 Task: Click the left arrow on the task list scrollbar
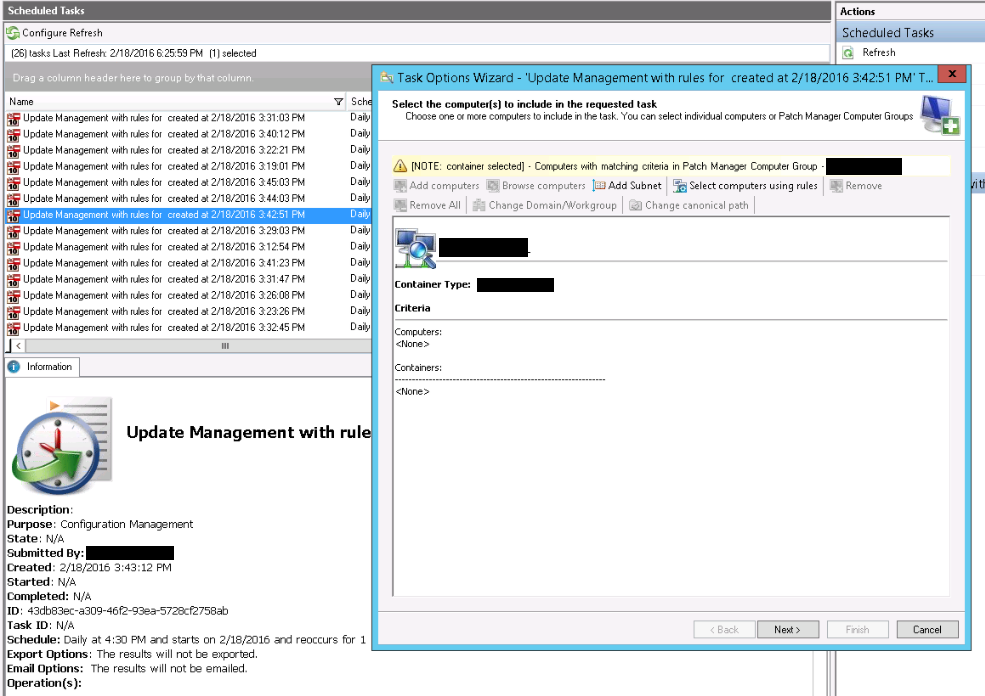pyautogui.click(x=19, y=346)
